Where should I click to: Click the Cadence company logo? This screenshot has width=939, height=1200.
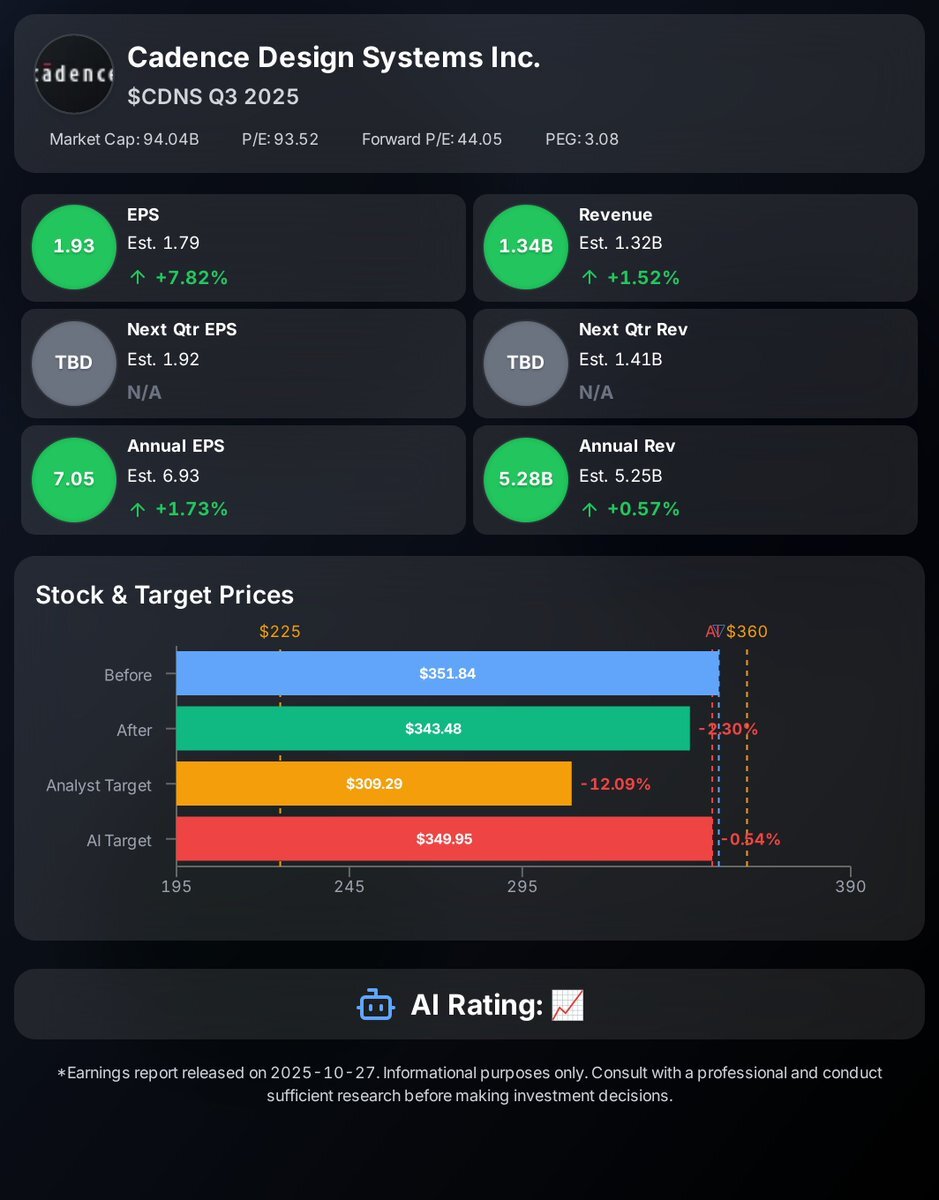[x=74, y=74]
